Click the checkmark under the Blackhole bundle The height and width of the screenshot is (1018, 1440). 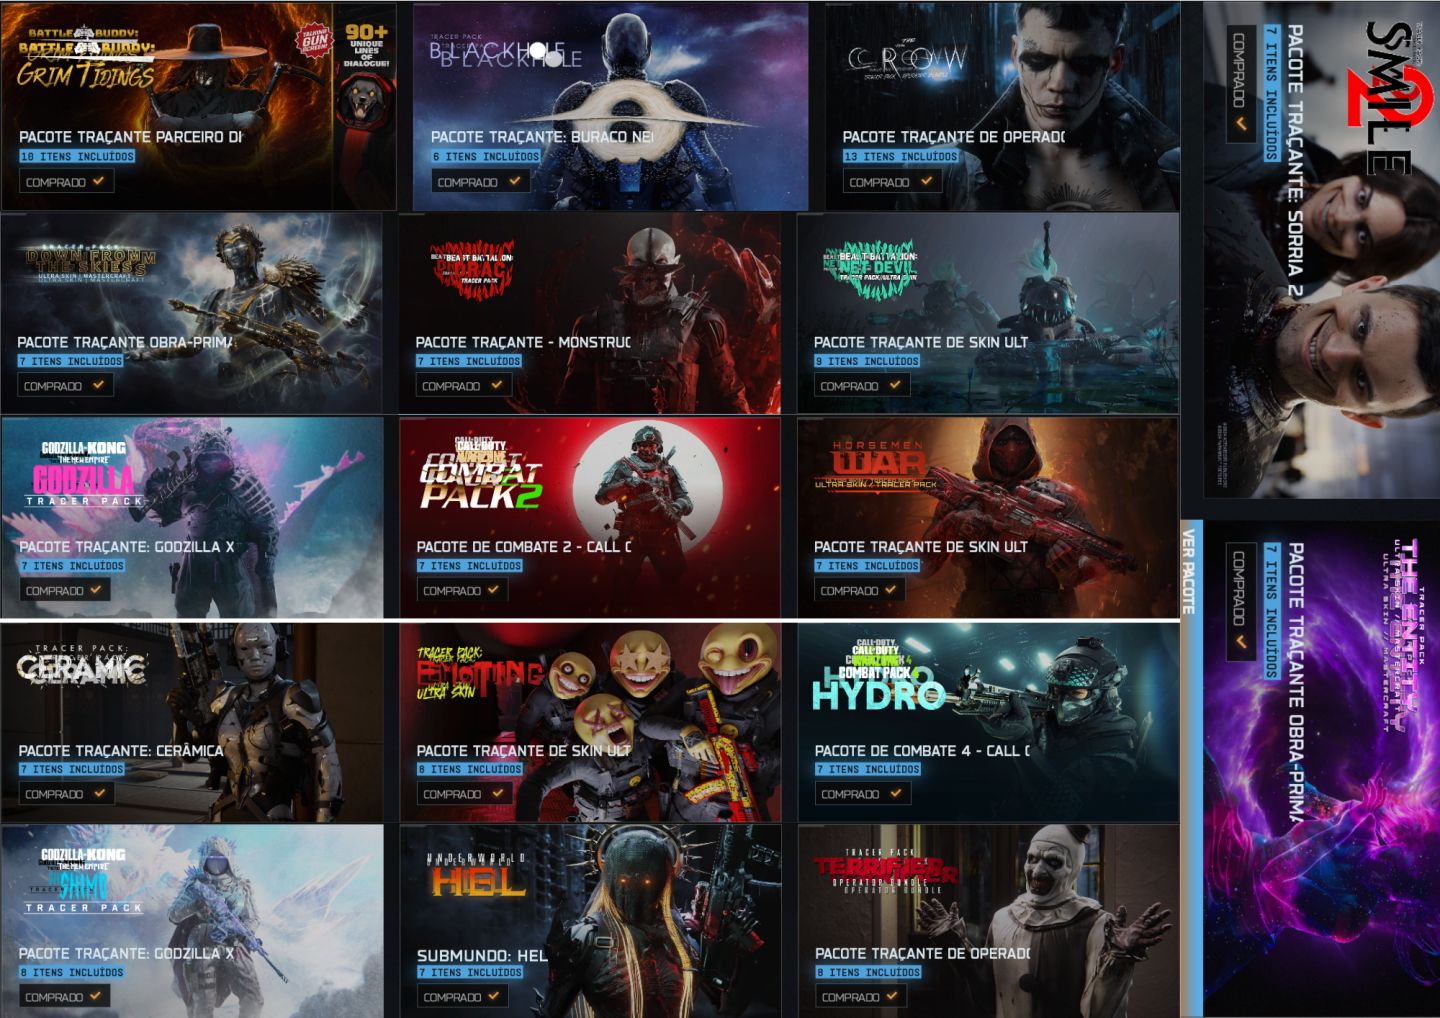514,181
